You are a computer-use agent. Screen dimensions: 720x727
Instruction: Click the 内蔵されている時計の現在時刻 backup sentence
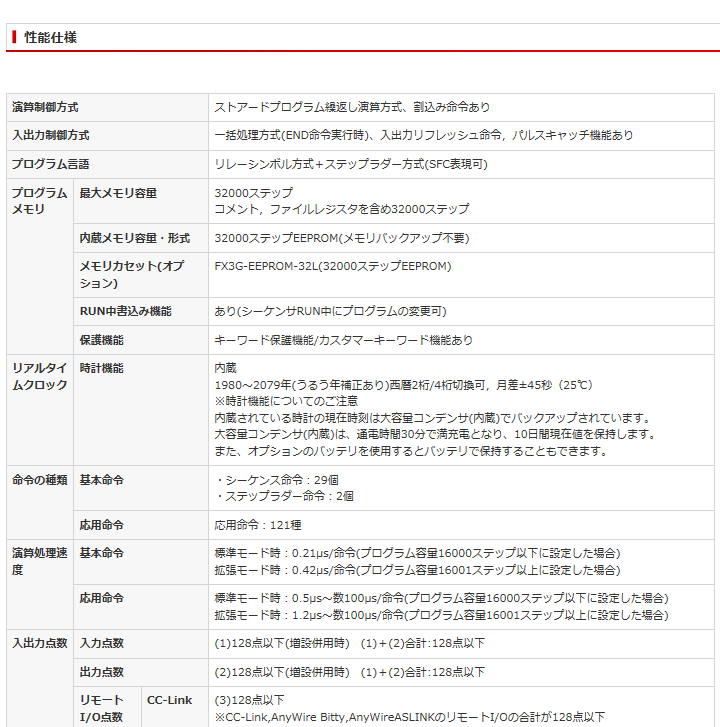pos(433,418)
